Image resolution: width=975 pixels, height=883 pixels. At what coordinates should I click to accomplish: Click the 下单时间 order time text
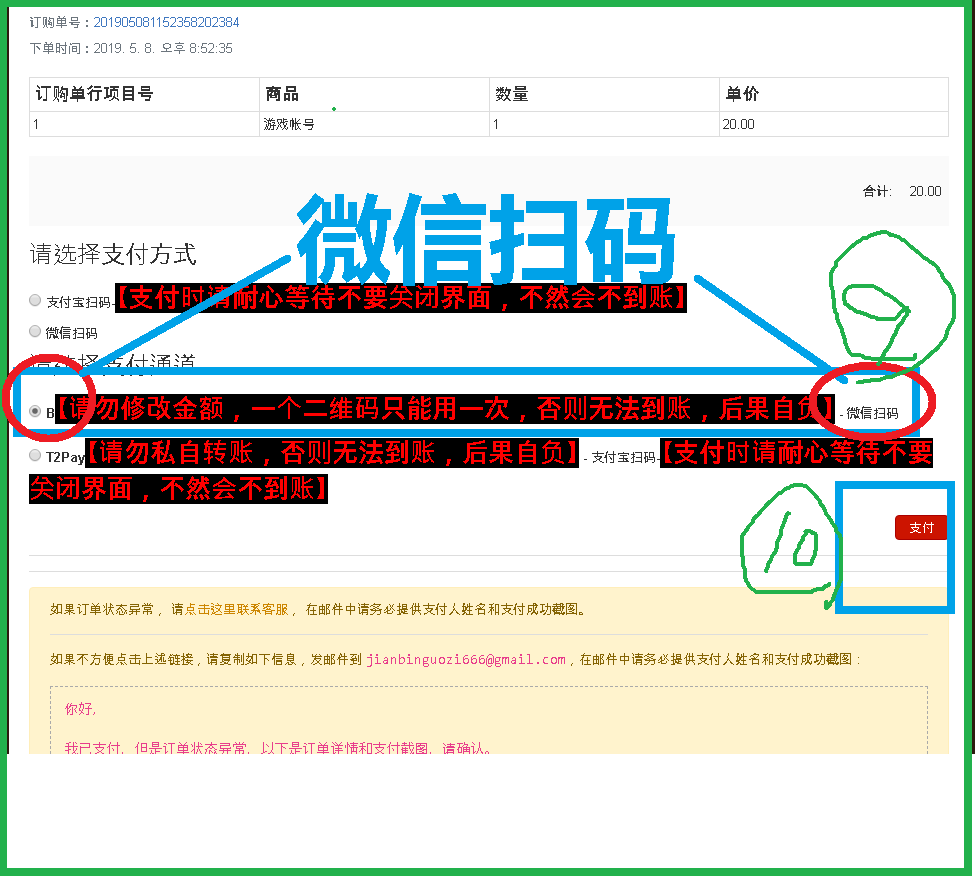tap(131, 49)
